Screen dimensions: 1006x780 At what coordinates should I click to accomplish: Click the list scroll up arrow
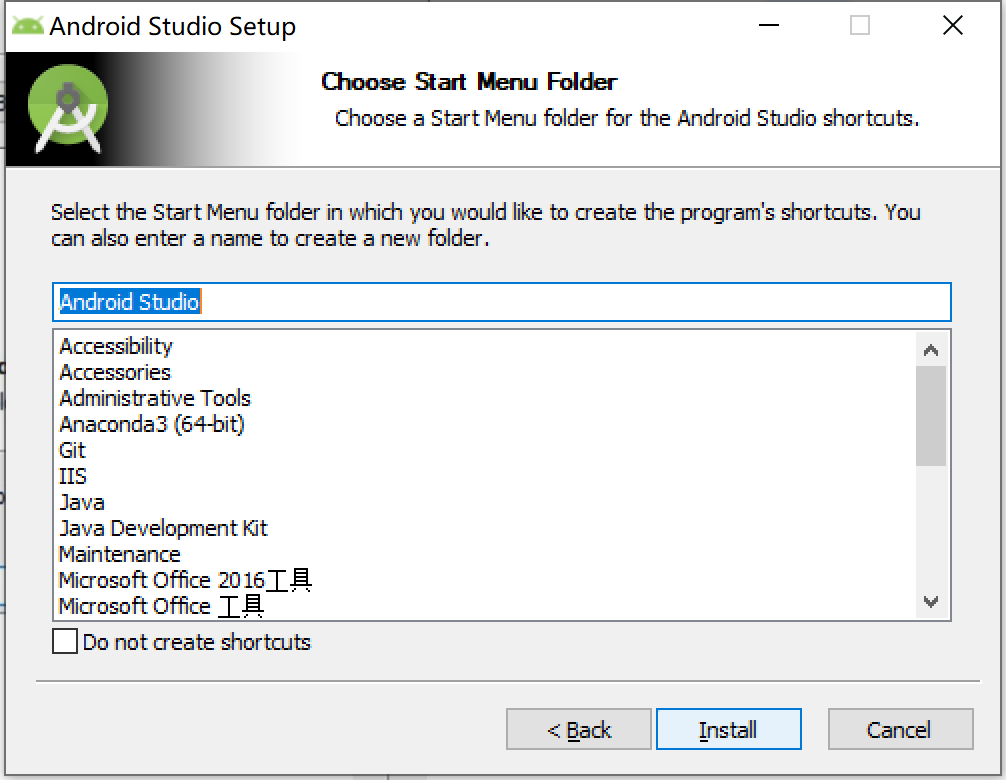coord(931,350)
